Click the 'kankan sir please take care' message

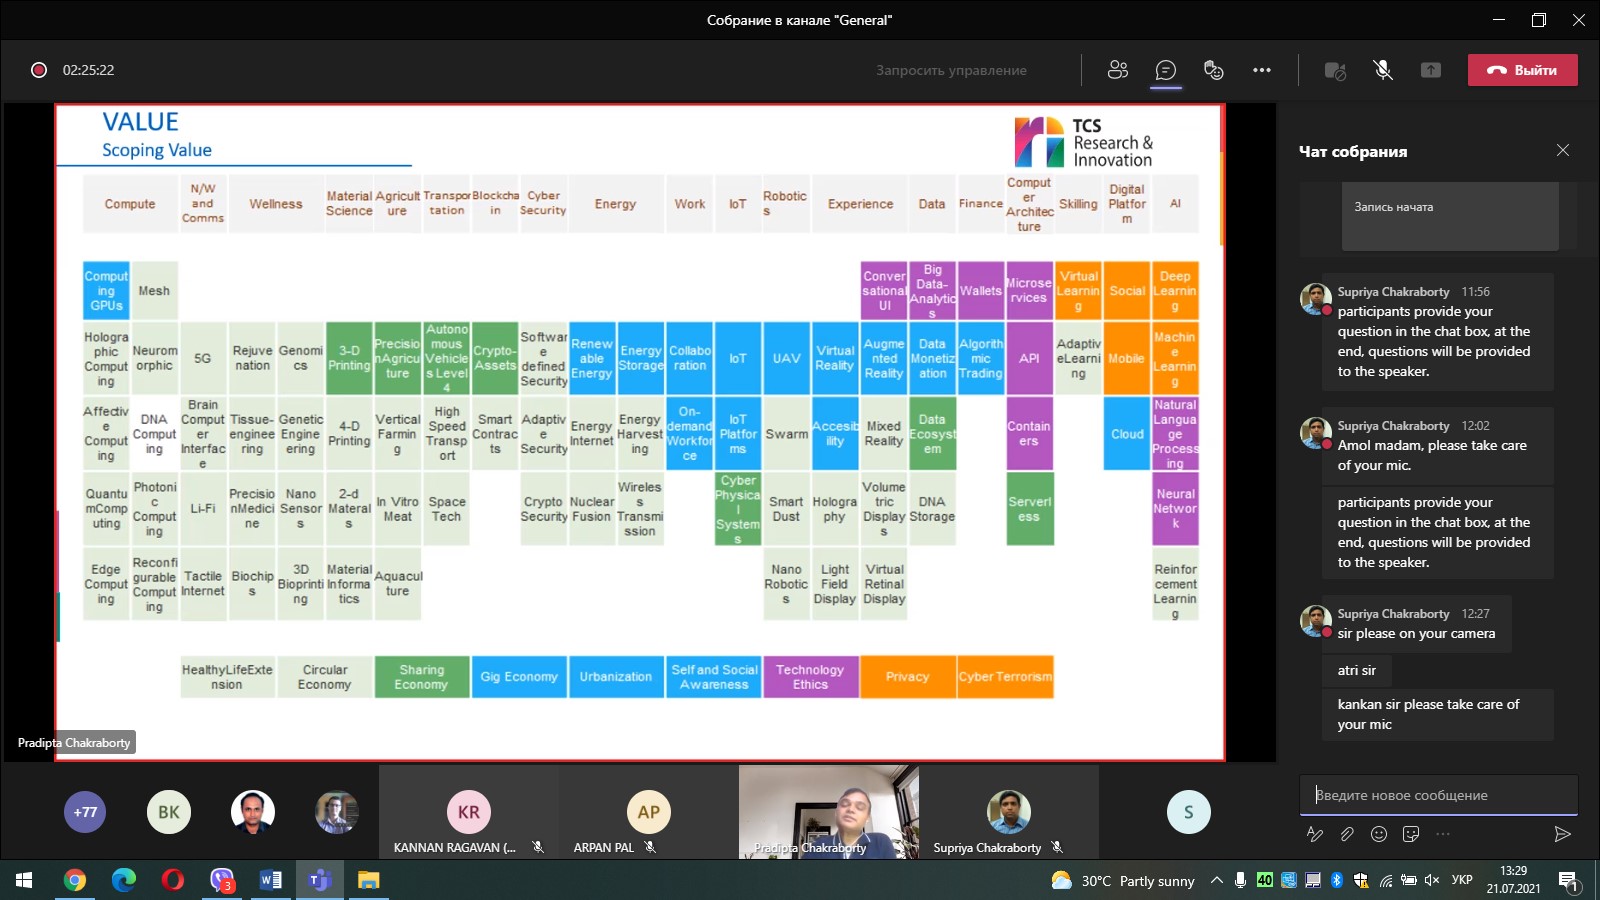[1438, 714]
